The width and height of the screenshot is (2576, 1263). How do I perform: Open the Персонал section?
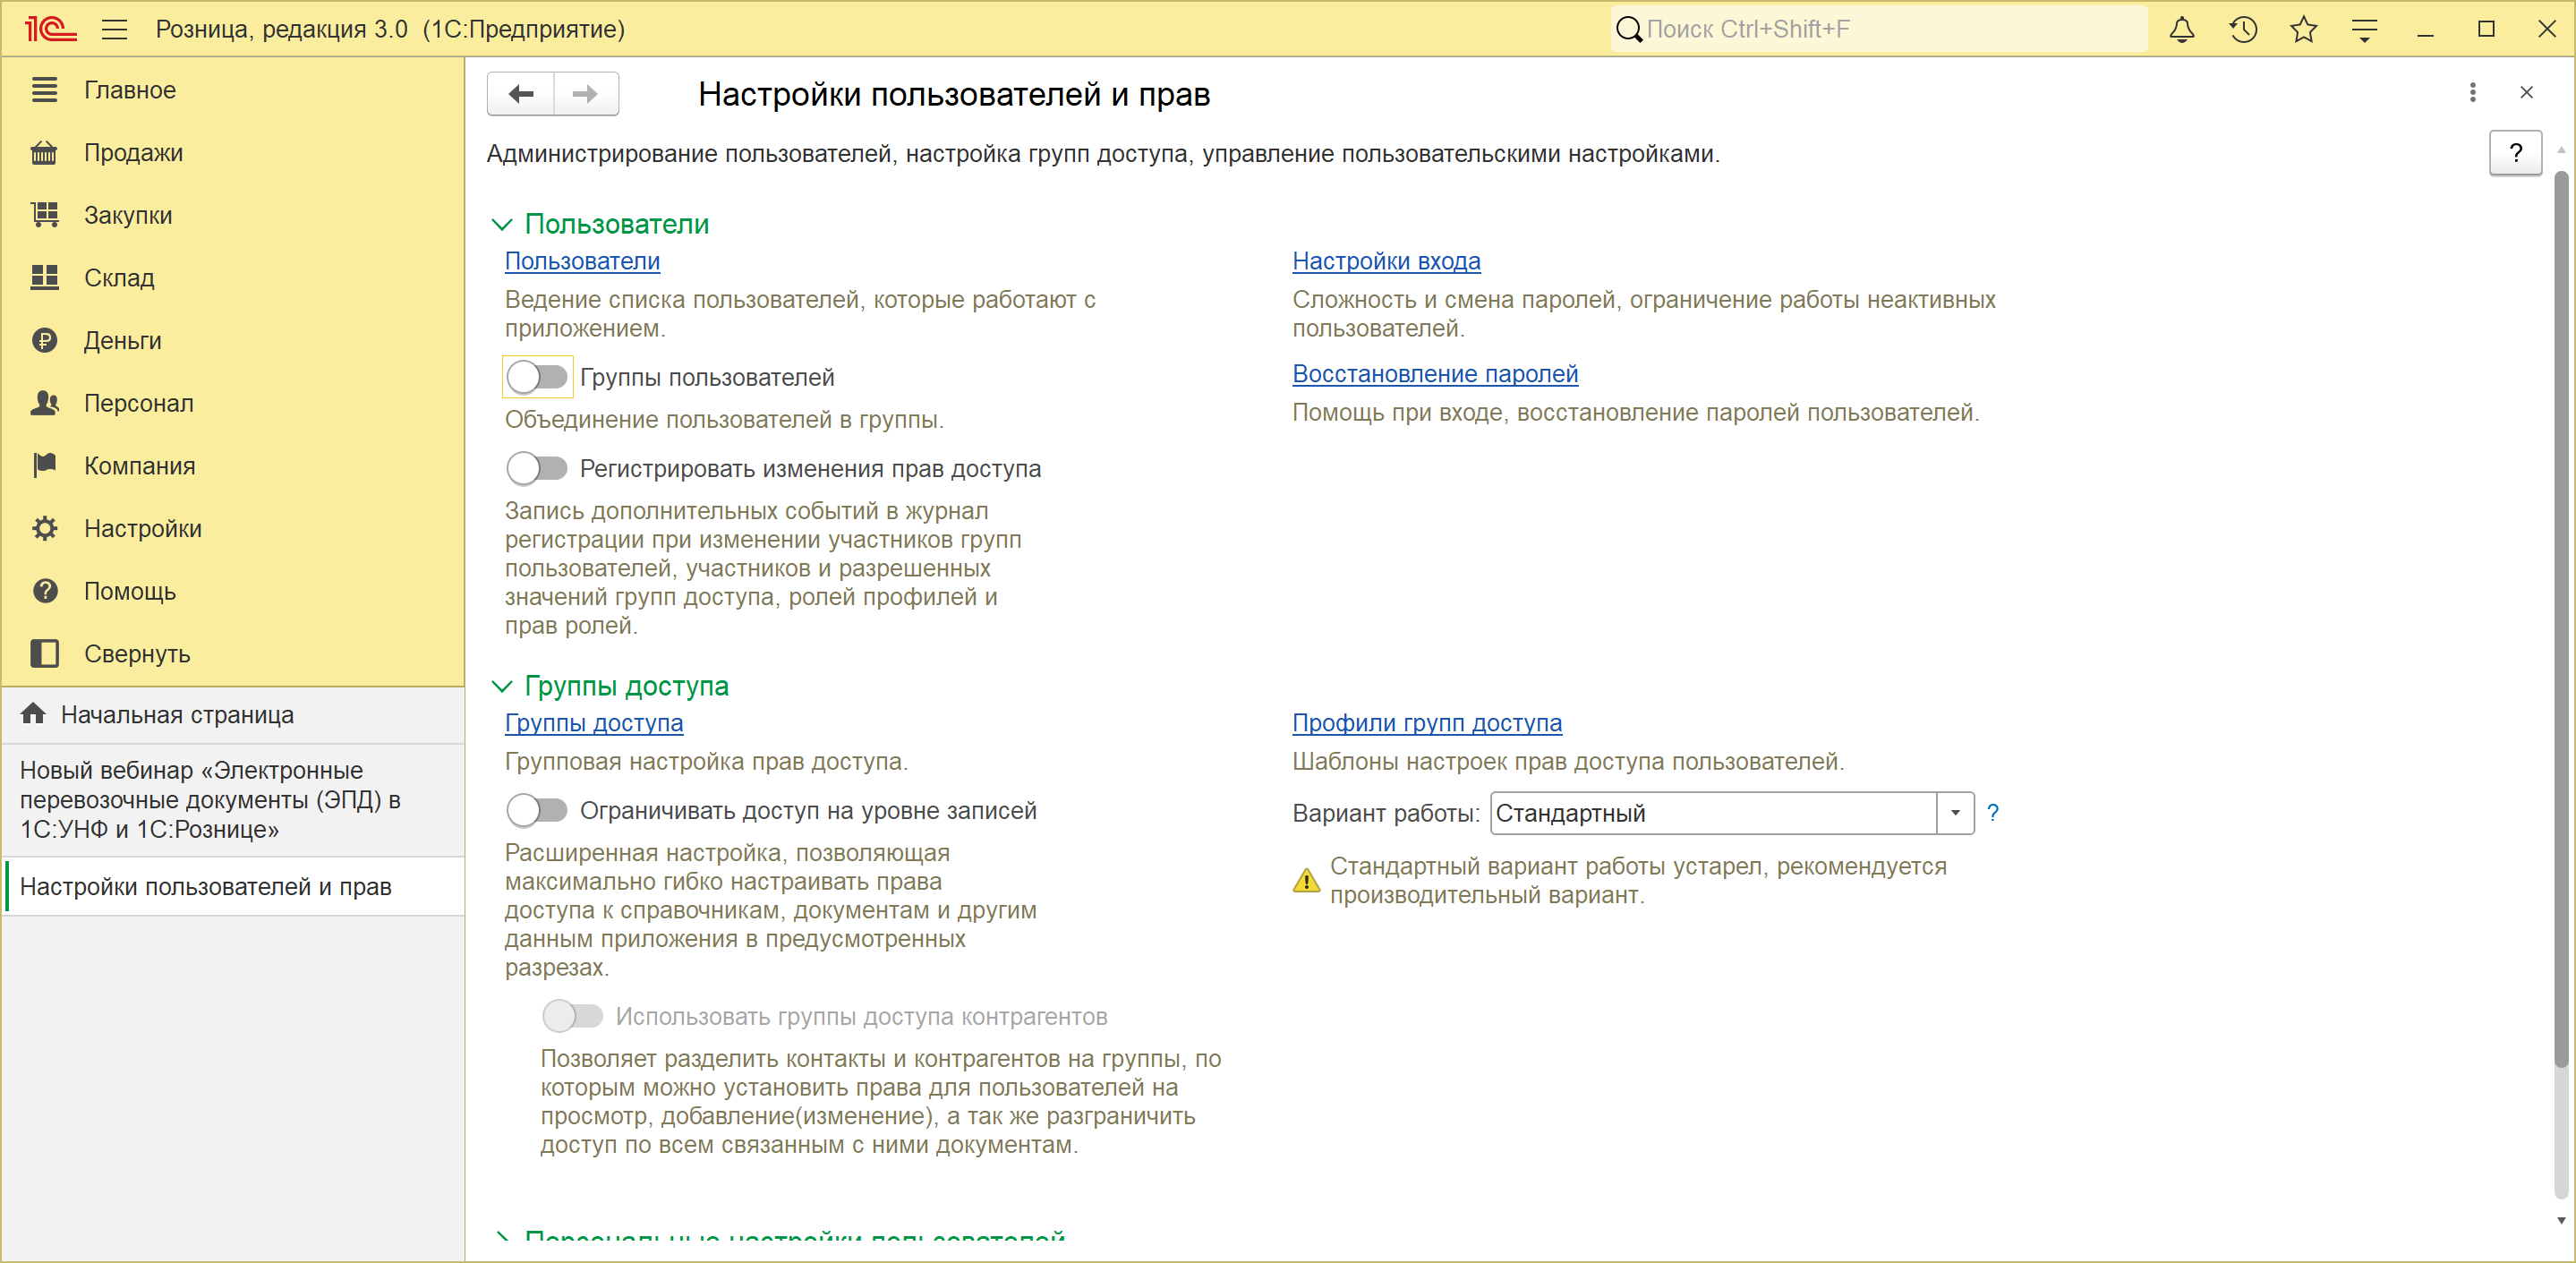point(233,403)
